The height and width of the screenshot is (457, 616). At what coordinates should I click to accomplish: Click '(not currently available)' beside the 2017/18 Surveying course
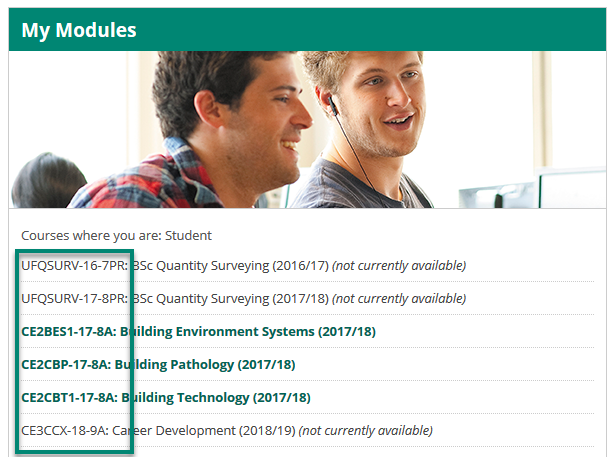pos(399,299)
